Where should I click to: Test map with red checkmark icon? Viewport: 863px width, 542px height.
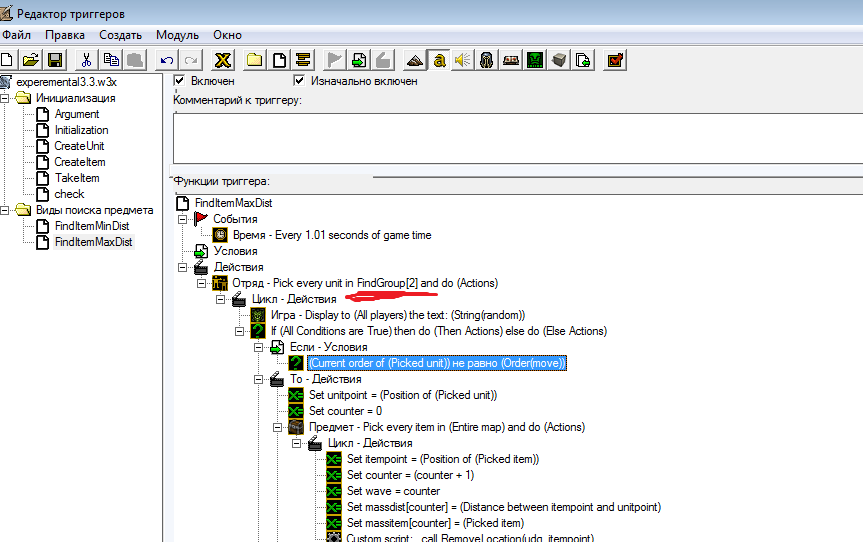click(x=615, y=60)
